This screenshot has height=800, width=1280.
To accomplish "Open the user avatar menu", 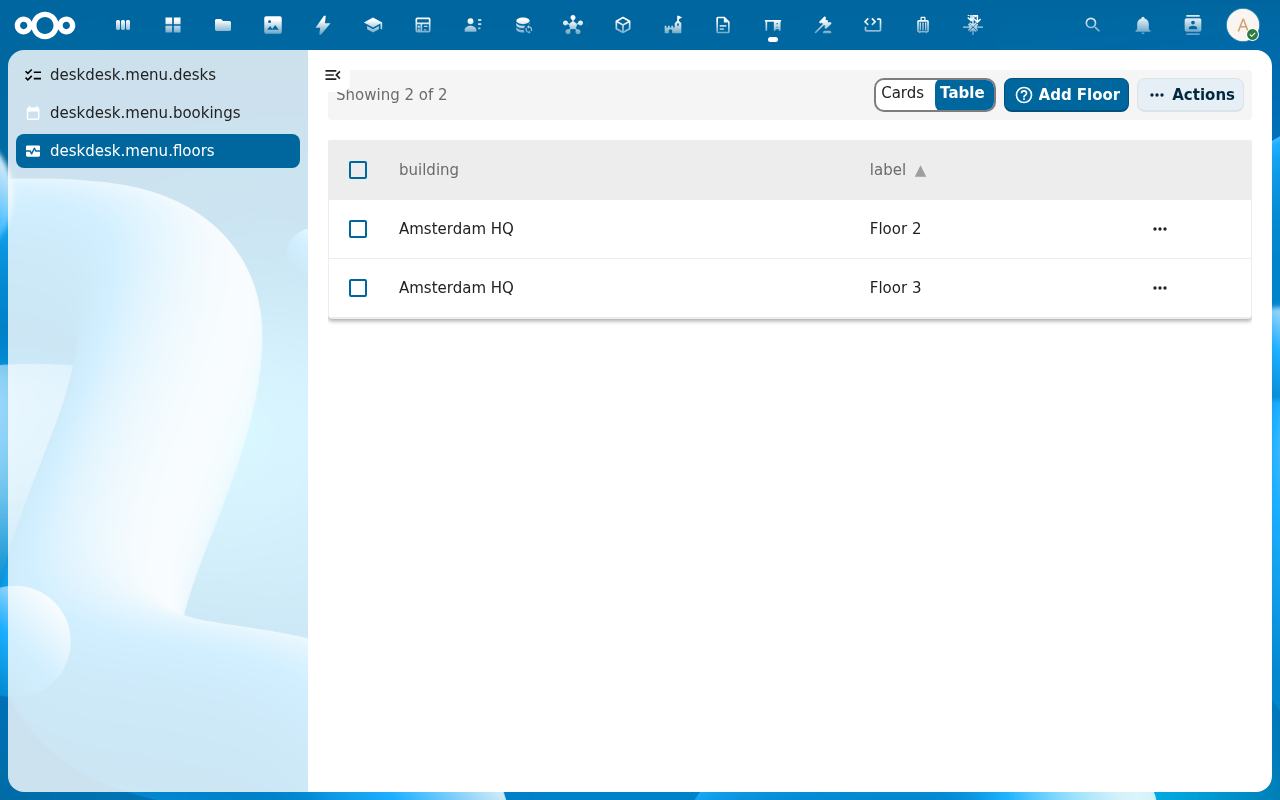I will tap(1243, 25).
